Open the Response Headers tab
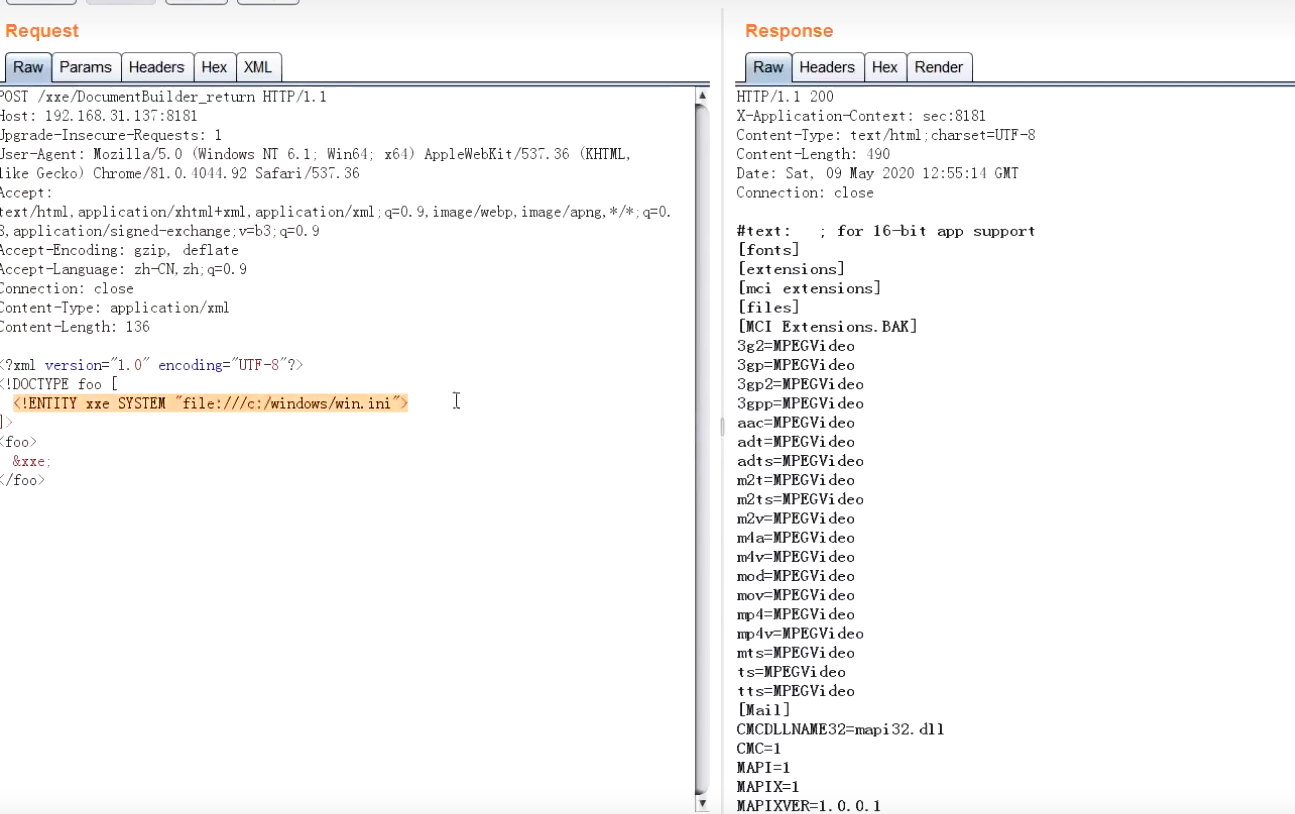 [827, 67]
